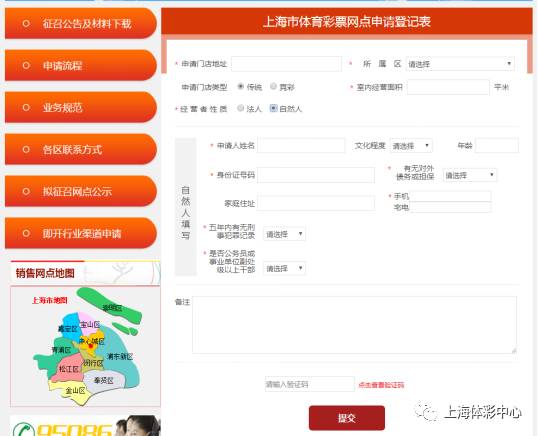Click 点击查看验证码 link
Image resolution: width=538 pixels, height=436 pixels.
[381, 385]
